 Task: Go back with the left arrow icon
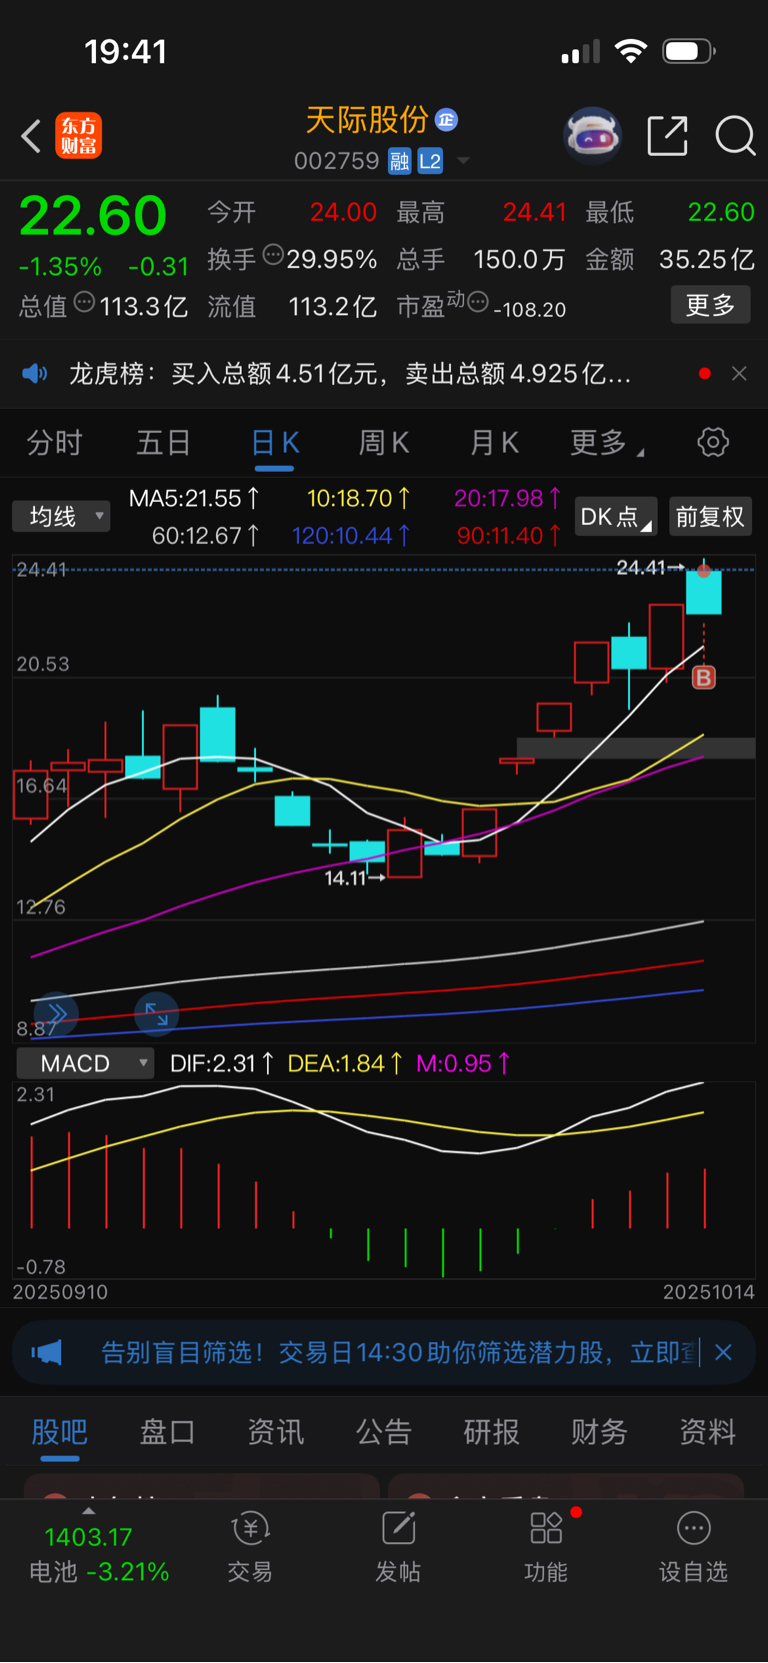[32, 136]
